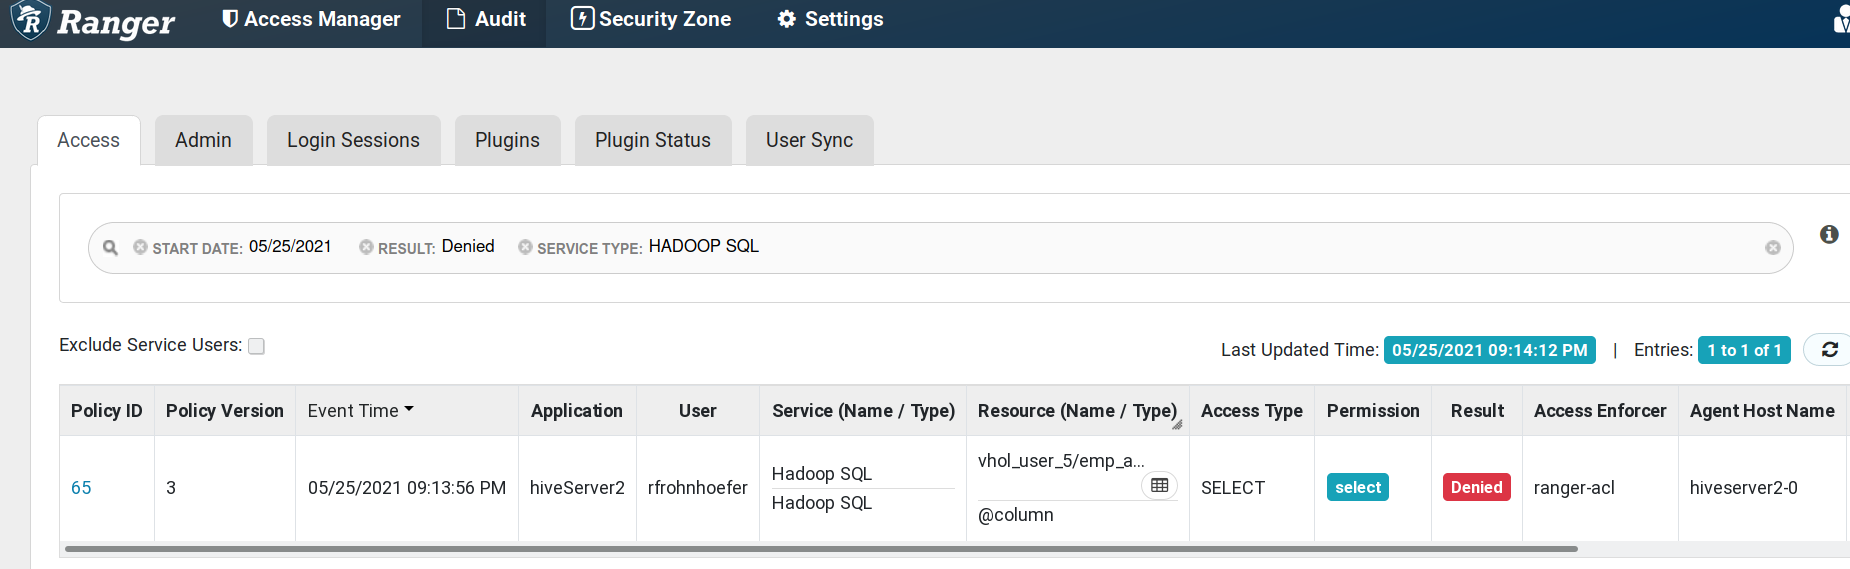Click the horizontal table scrollbar
The image size is (1850, 569).
pyautogui.click(x=820, y=549)
